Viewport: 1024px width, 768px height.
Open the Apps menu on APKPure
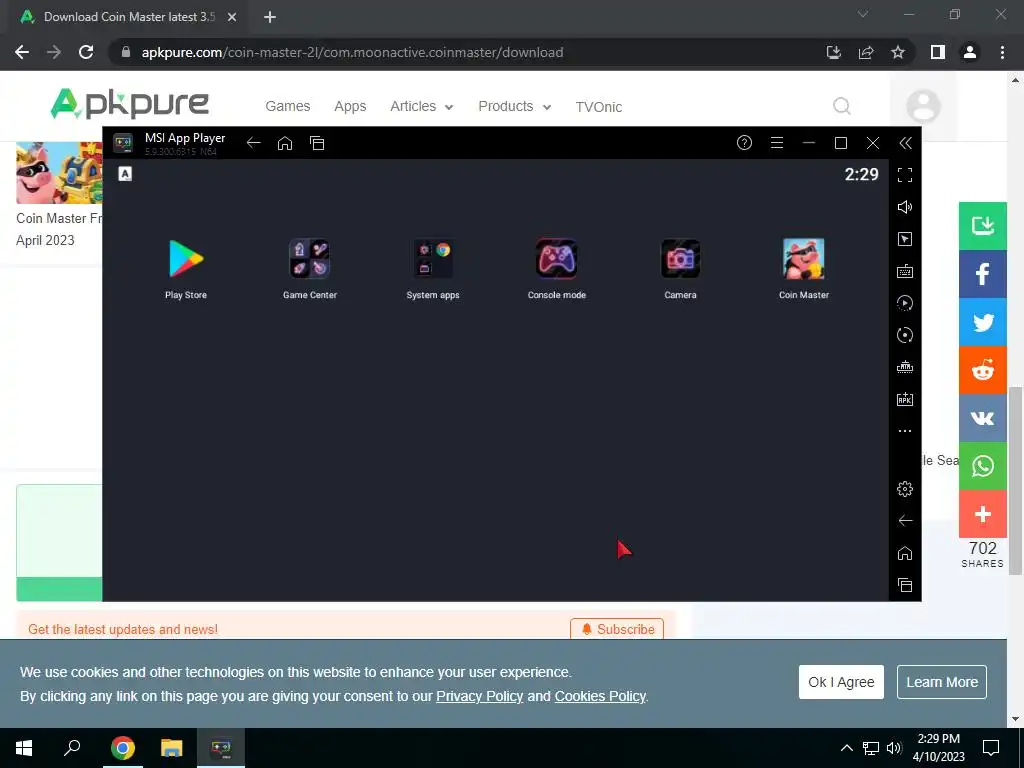click(350, 106)
